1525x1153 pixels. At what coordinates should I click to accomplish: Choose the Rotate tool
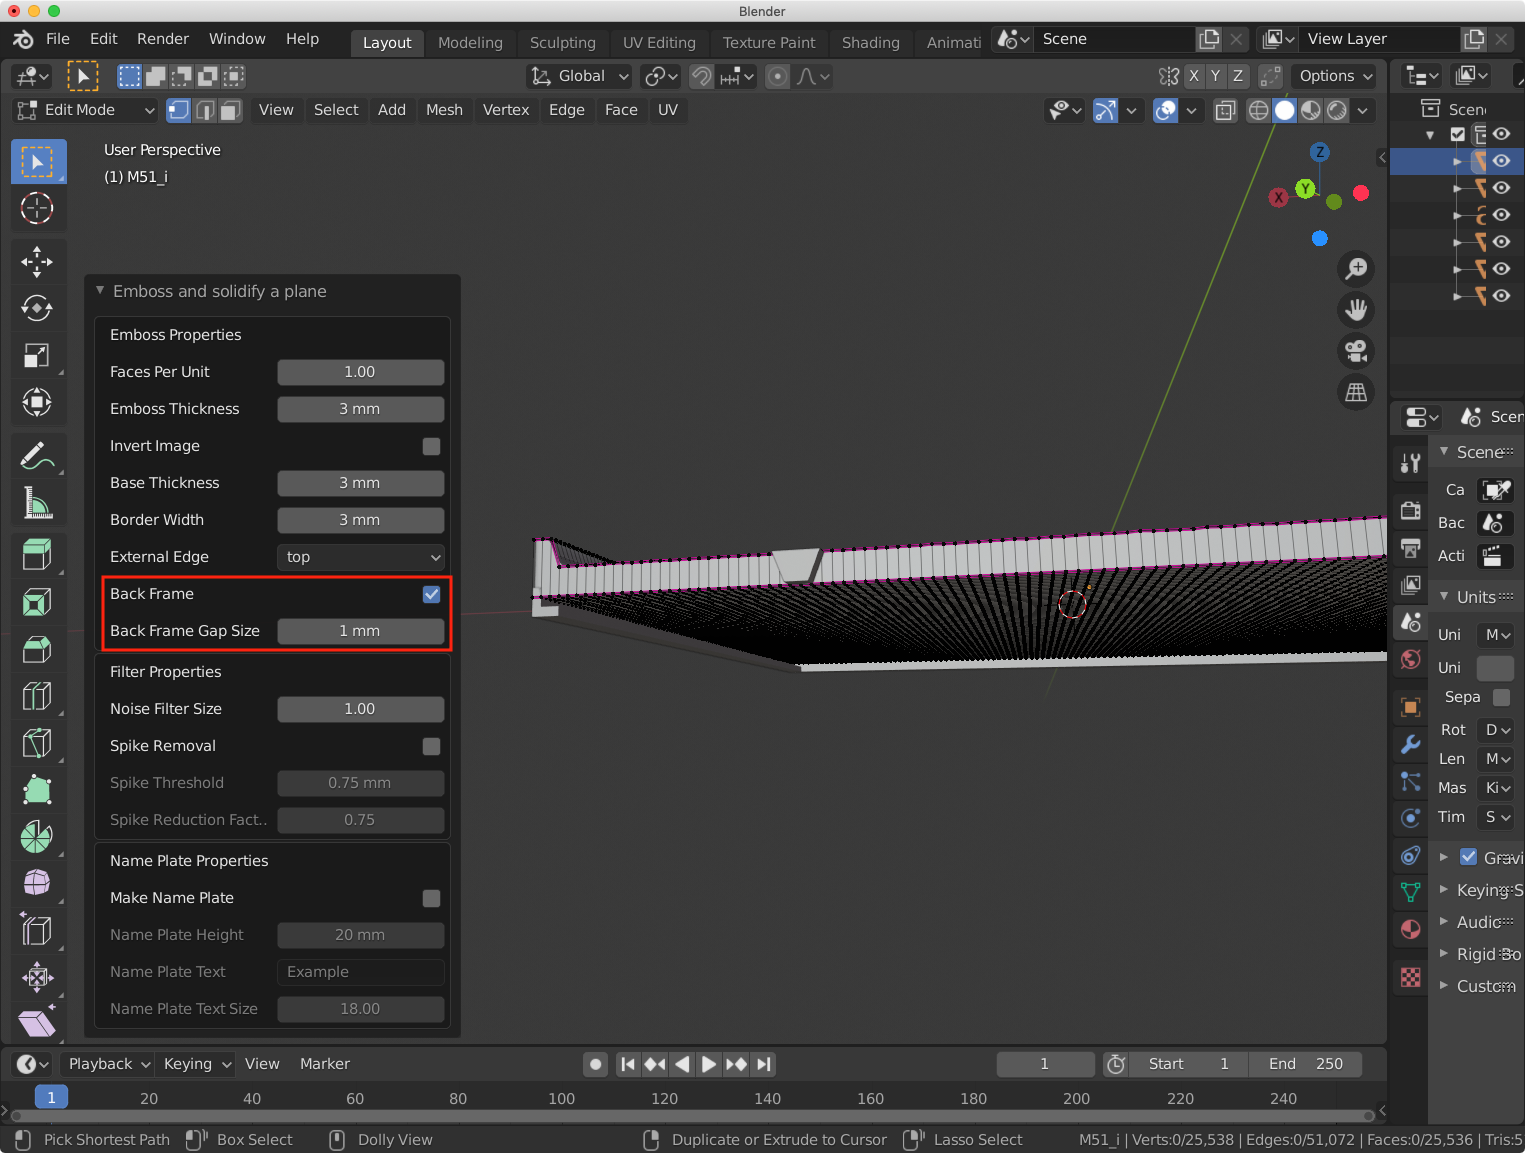[37, 308]
